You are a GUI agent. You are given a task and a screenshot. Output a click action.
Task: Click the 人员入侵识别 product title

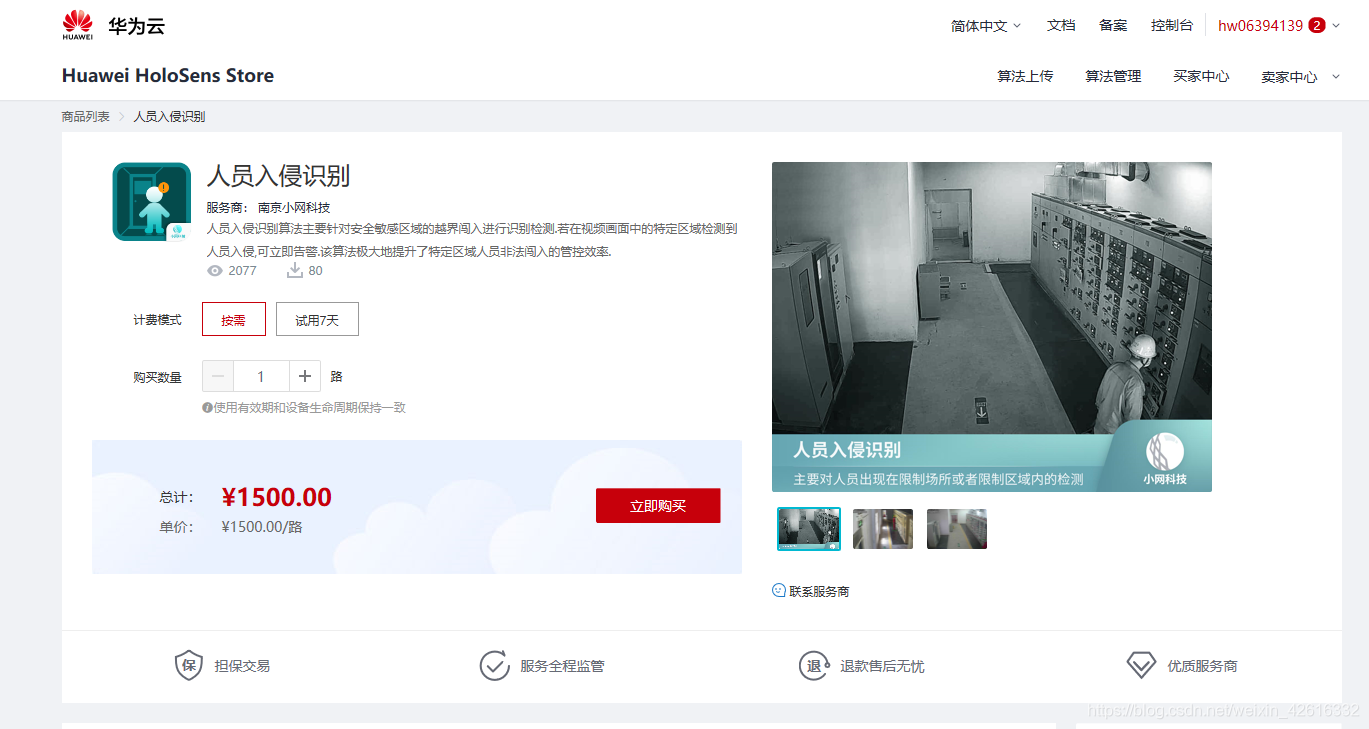tap(278, 176)
